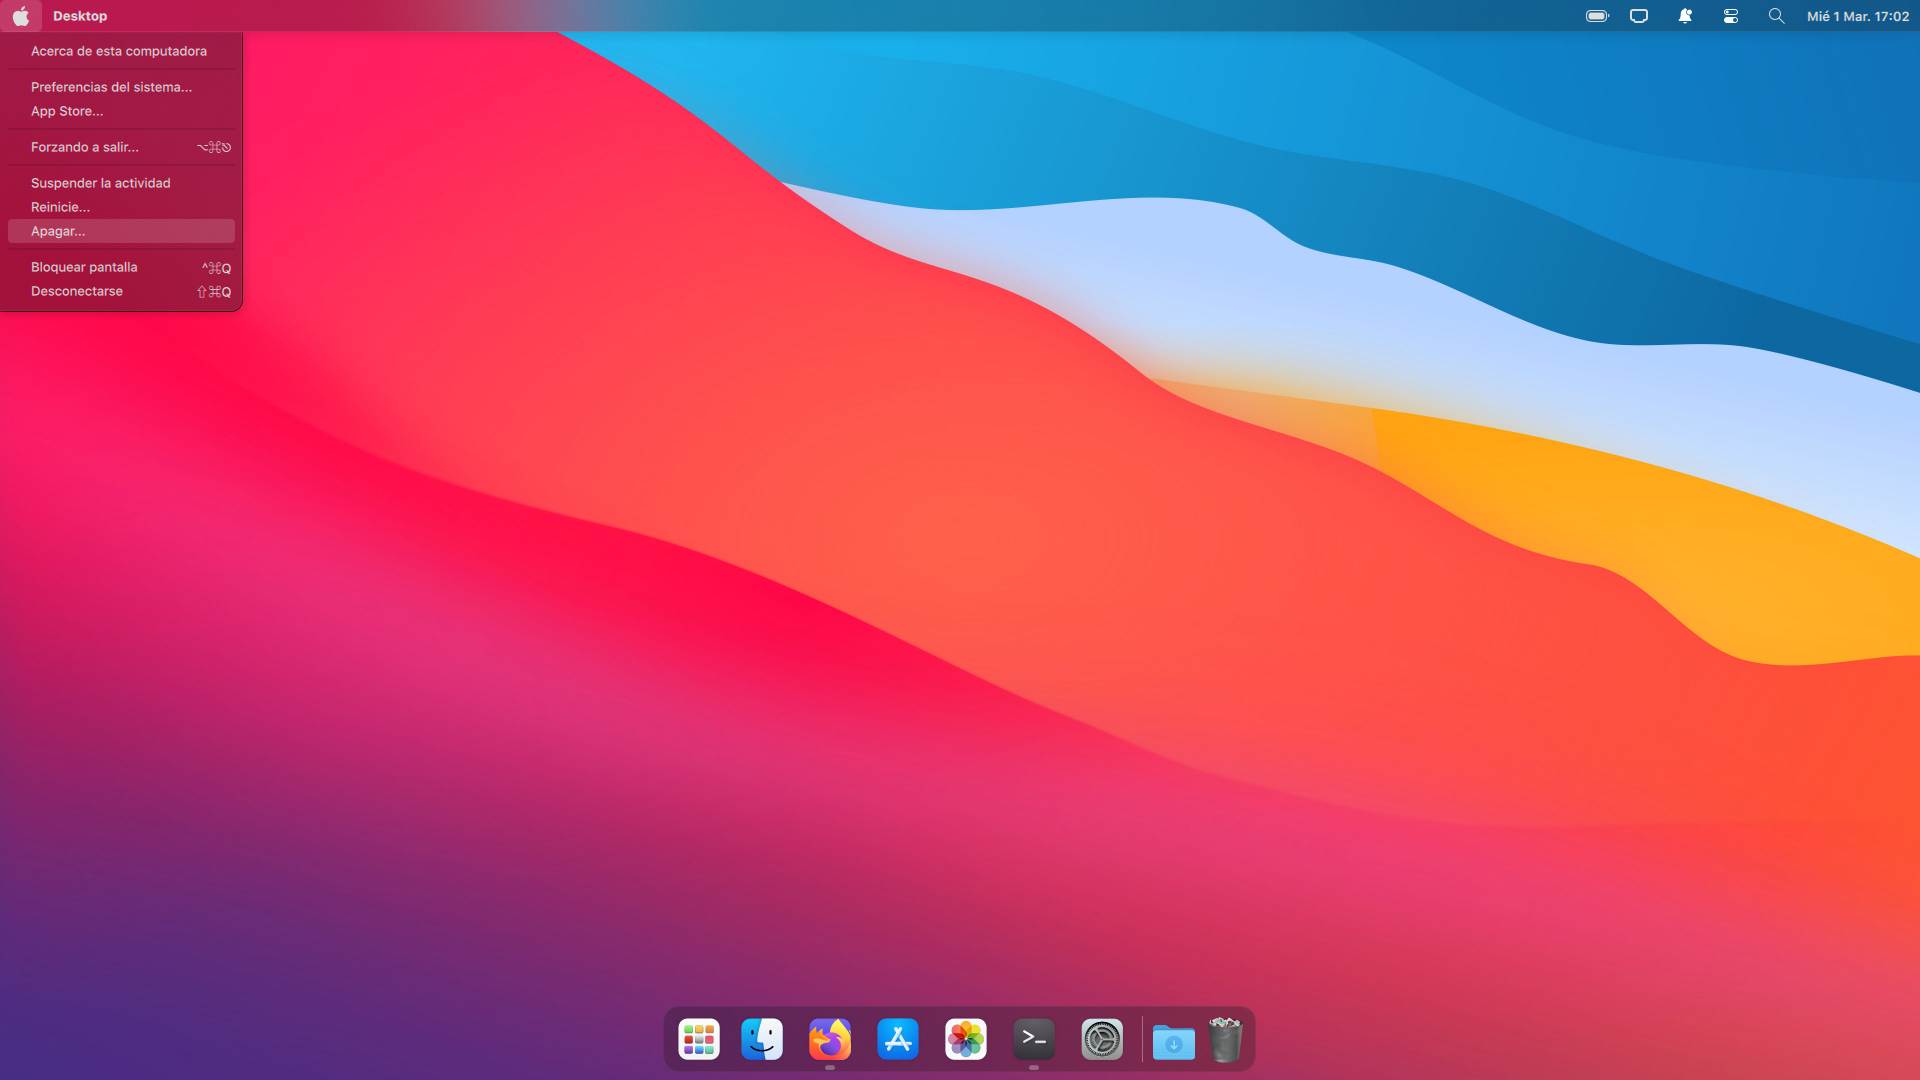Open Finder from the dock
Screen dimensions: 1920x1080
coord(762,1039)
